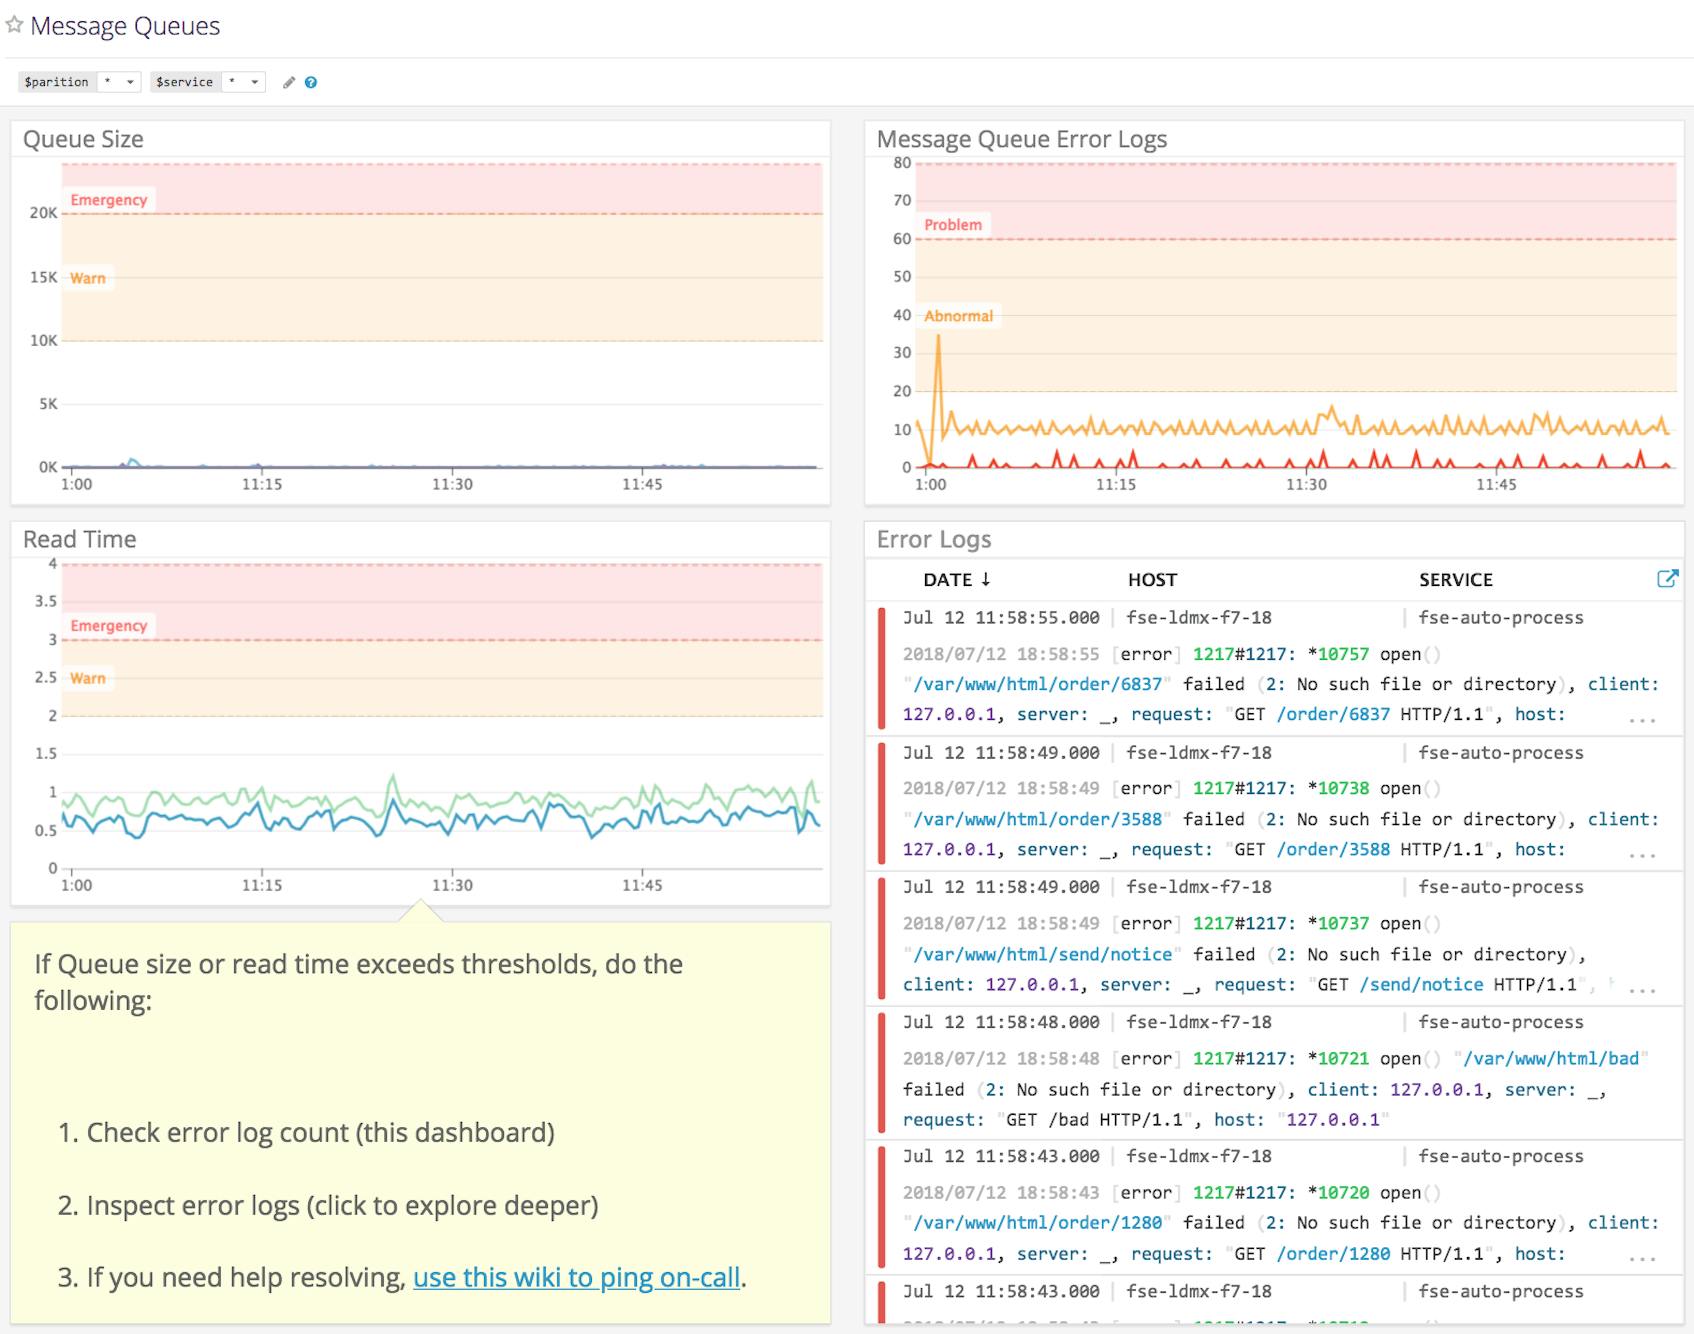Viewport: 1694px width, 1334px height.
Task: Click the red severity bar on the first log entry
Action: coord(881,665)
